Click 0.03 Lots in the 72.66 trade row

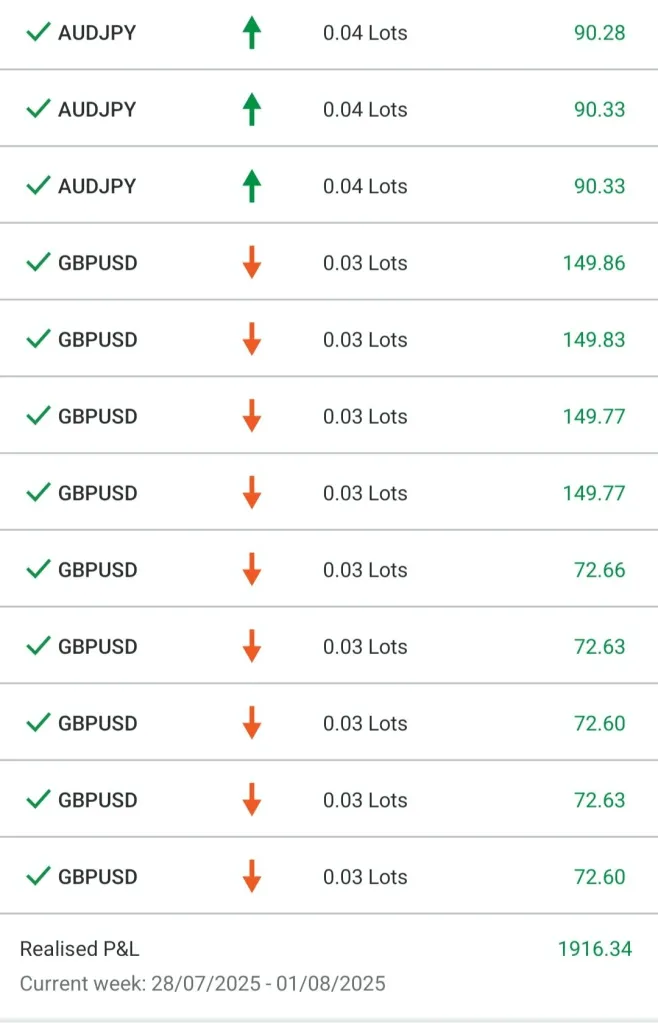(365, 570)
